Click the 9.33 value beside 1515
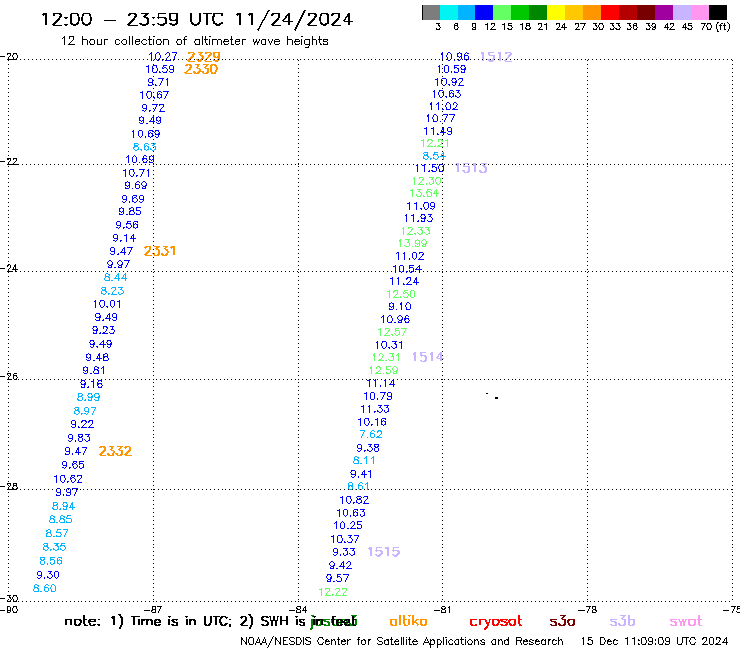This screenshot has width=740, height=650. click(344, 552)
